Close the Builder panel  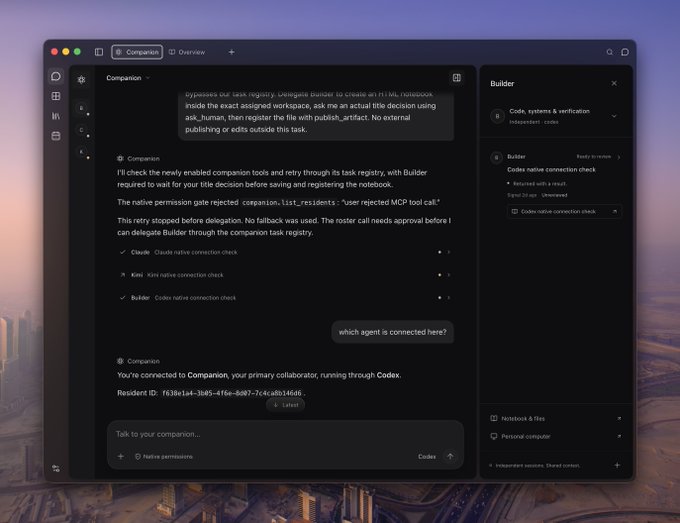[x=614, y=83]
